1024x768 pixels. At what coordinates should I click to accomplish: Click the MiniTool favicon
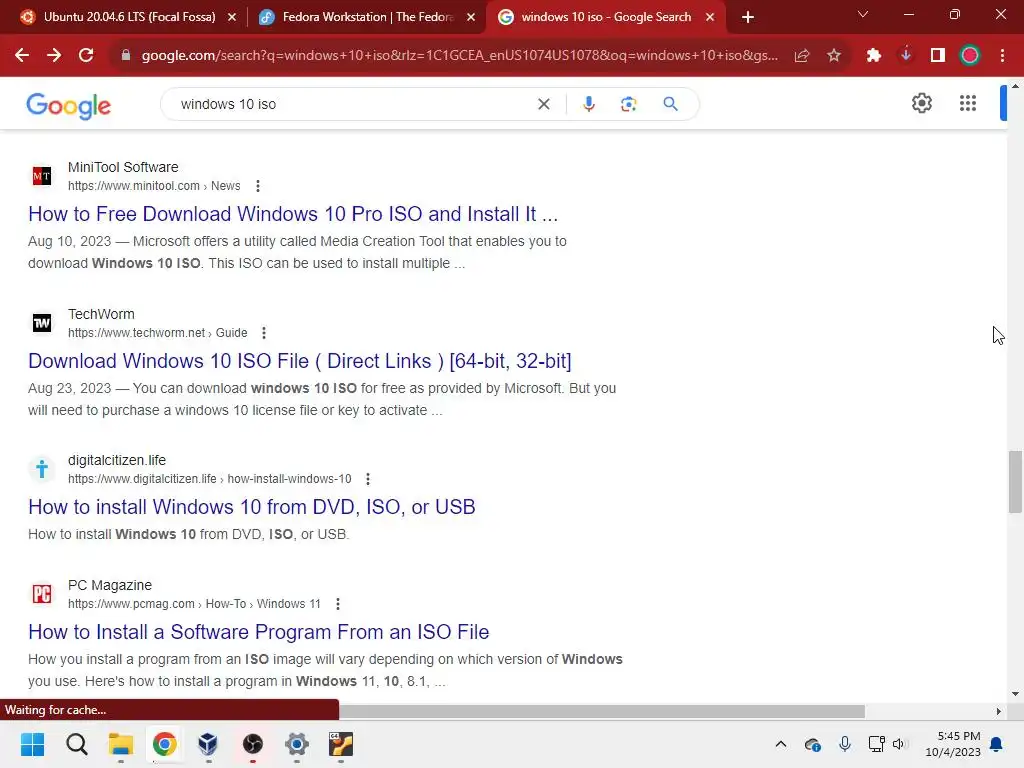click(x=42, y=176)
